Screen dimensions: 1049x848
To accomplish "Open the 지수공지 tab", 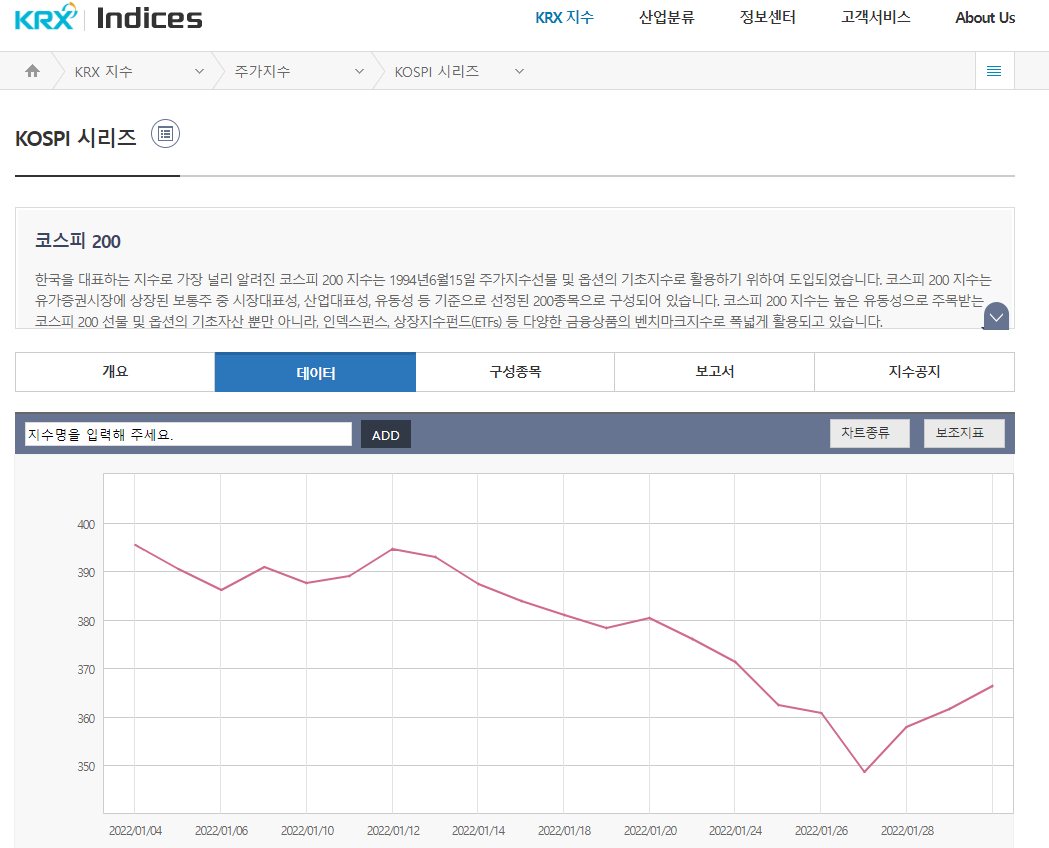I will click(x=915, y=372).
